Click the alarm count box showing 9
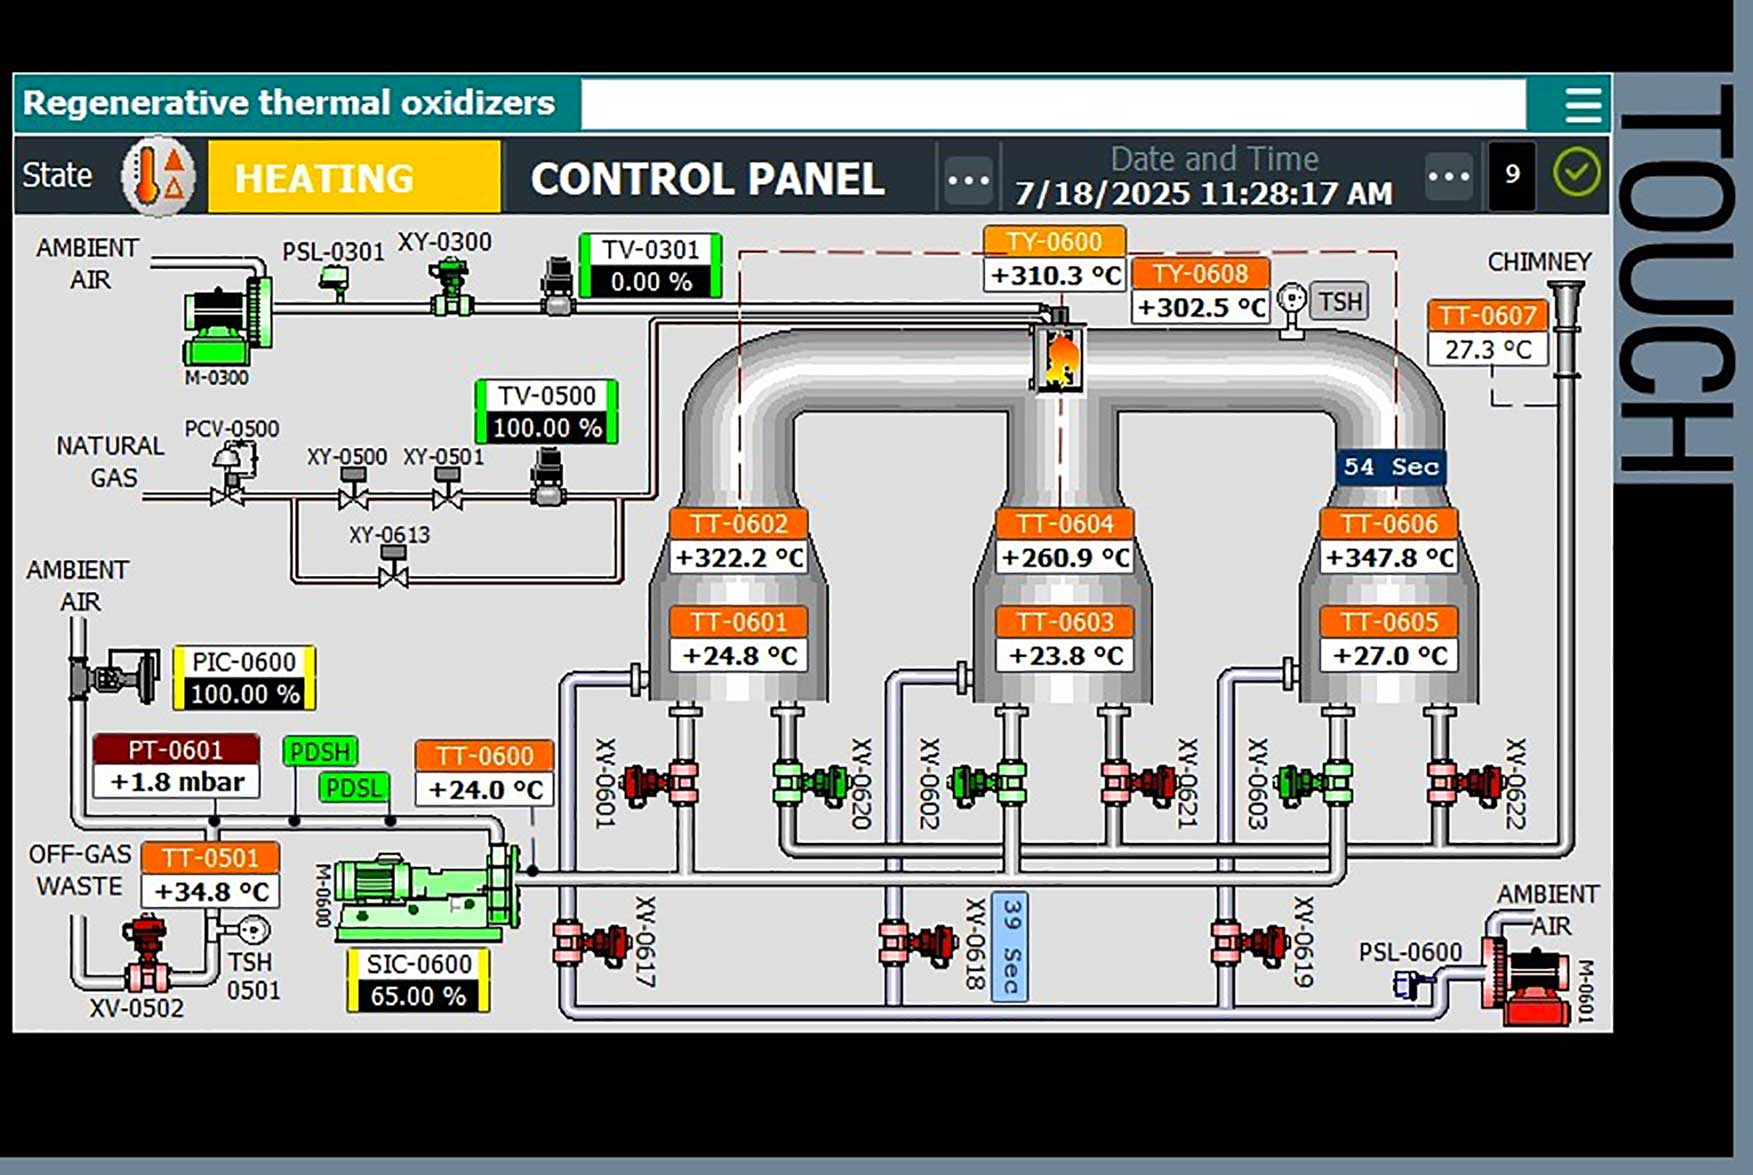This screenshot has width=1753, height=1175. point(1511,175)
